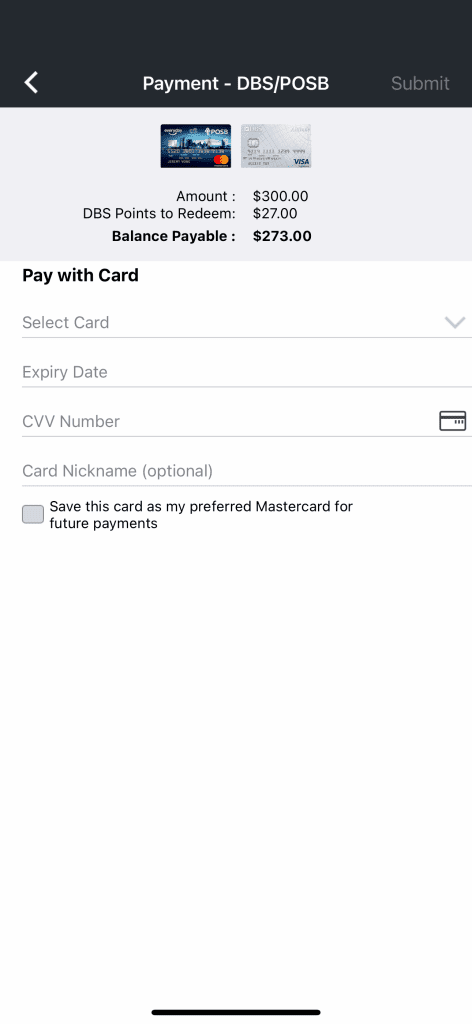
Task: Go back using the left arrow
Action: 31,83
